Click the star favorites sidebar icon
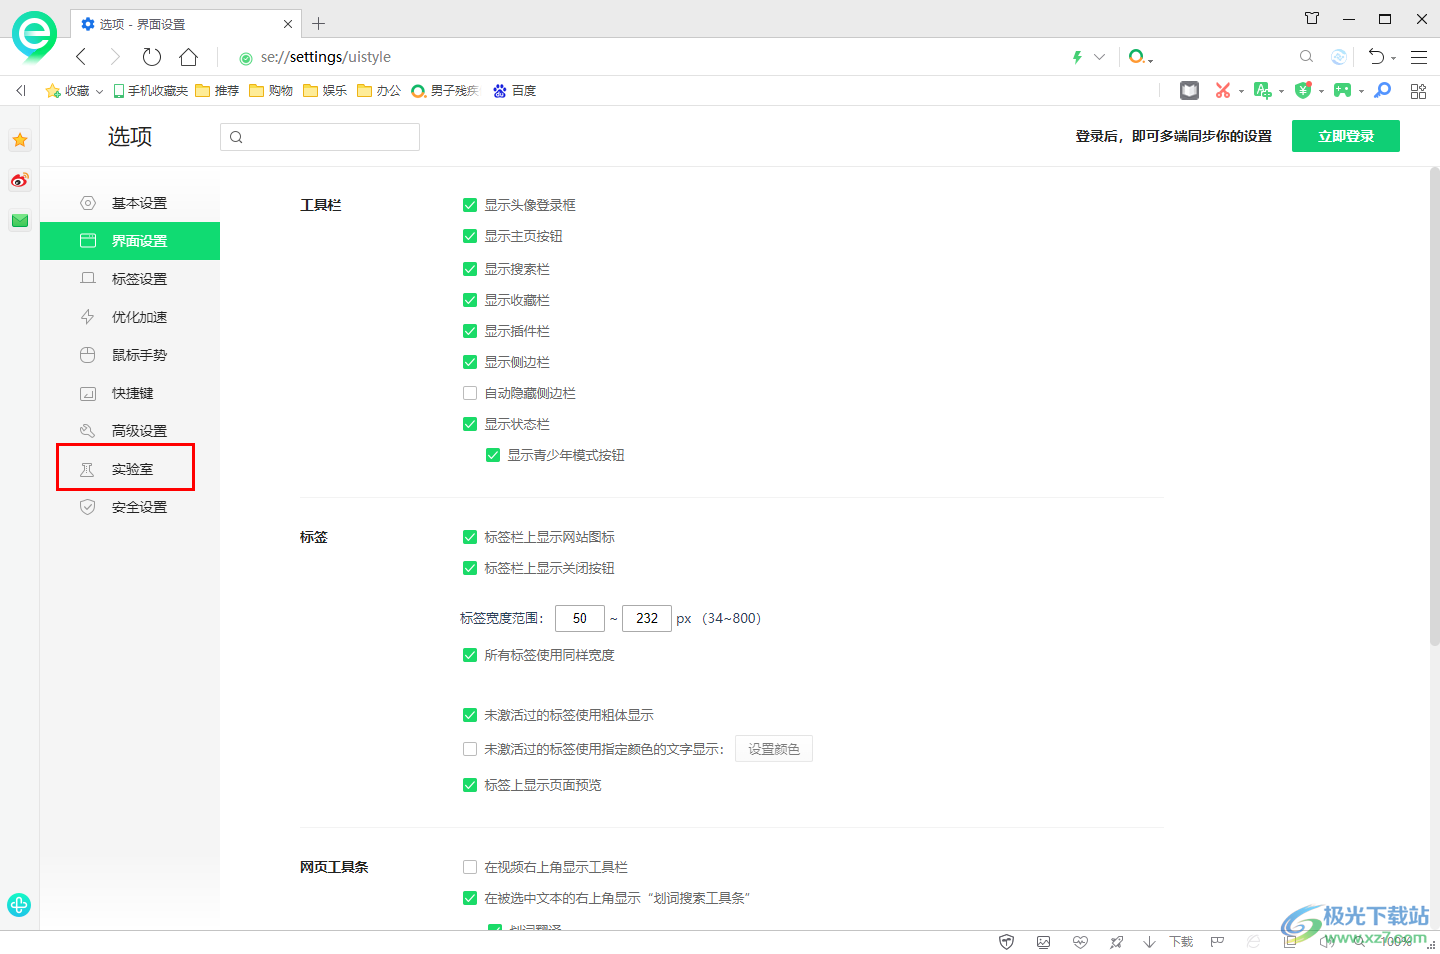The height and width of the screenshot is (954, 1440). coord(20,140)
